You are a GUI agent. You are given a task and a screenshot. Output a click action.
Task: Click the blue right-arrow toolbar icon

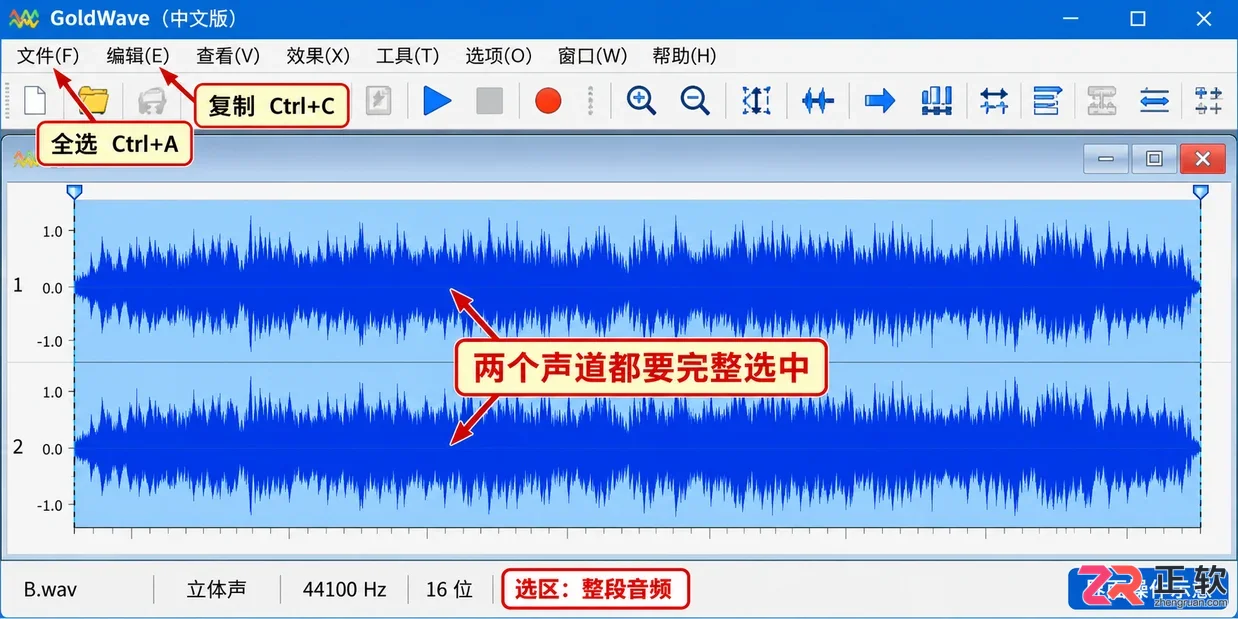point(880,100)
